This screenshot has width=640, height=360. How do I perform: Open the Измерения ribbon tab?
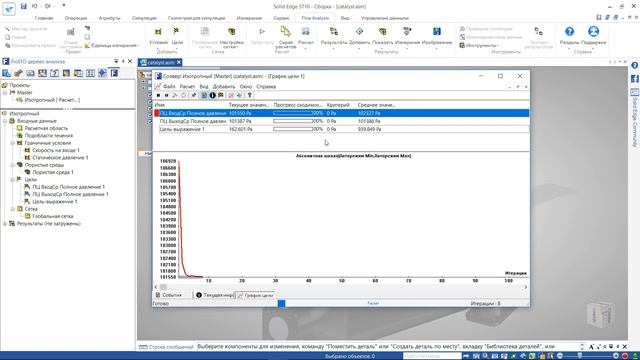click(x=249, y=18)
